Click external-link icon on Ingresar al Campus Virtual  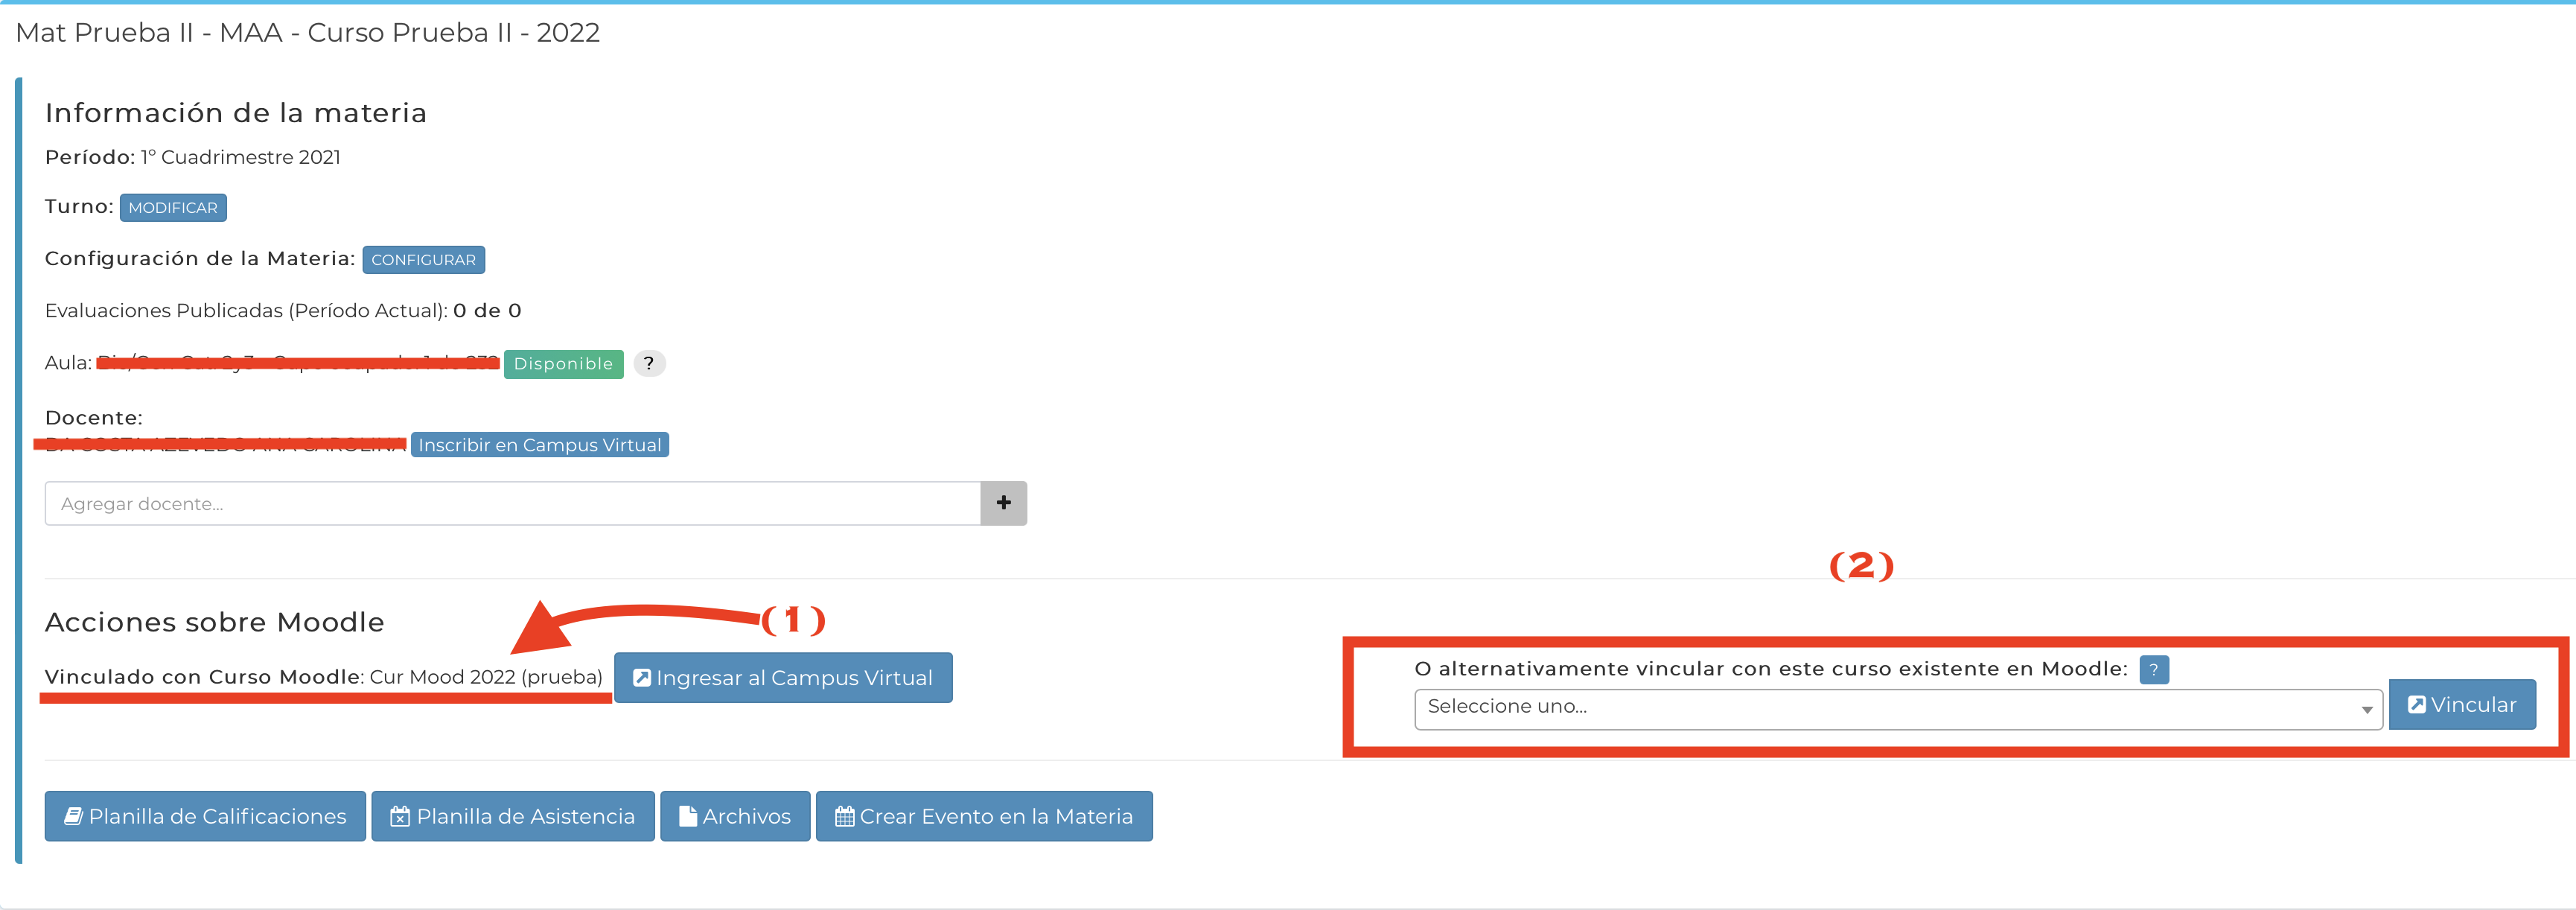coord(642,677)
